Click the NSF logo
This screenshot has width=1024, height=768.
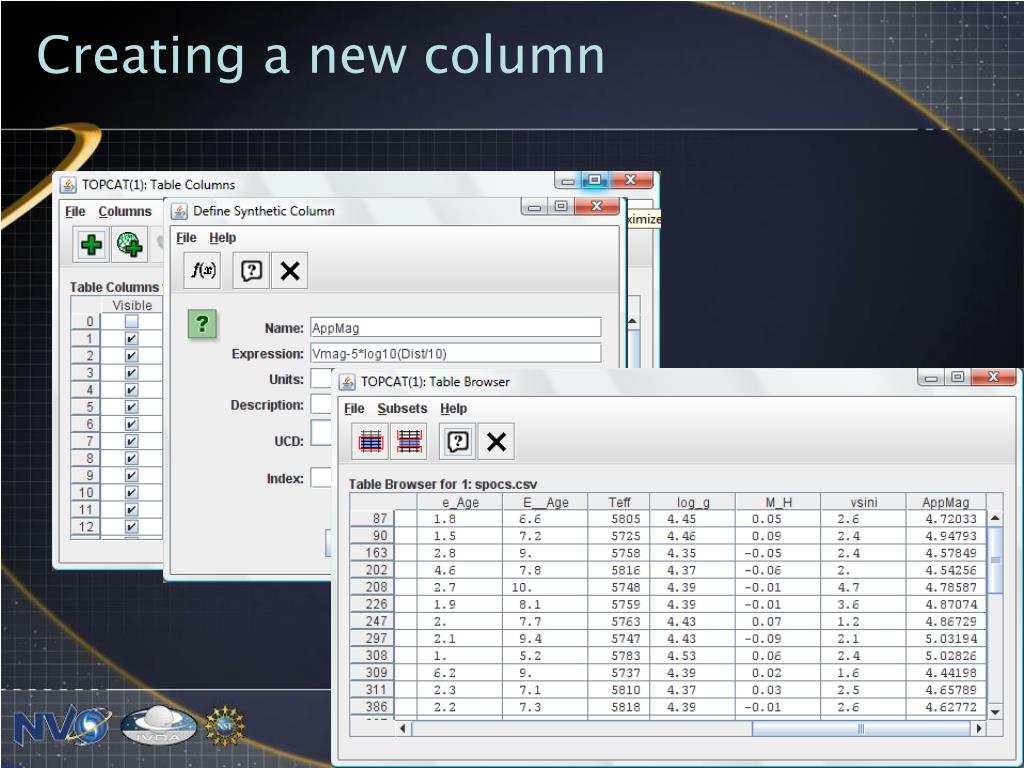coord(225,726)
